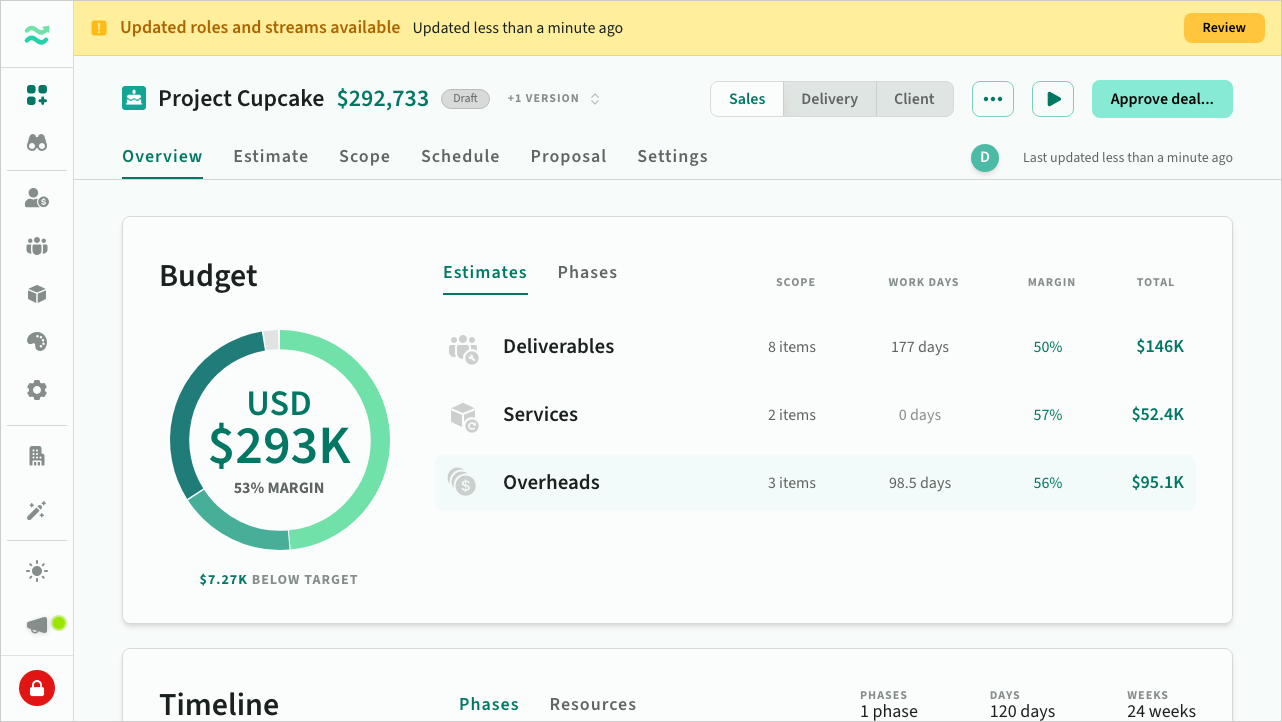
Task: Toggle the sun light-mode icon
Action: 37,572
